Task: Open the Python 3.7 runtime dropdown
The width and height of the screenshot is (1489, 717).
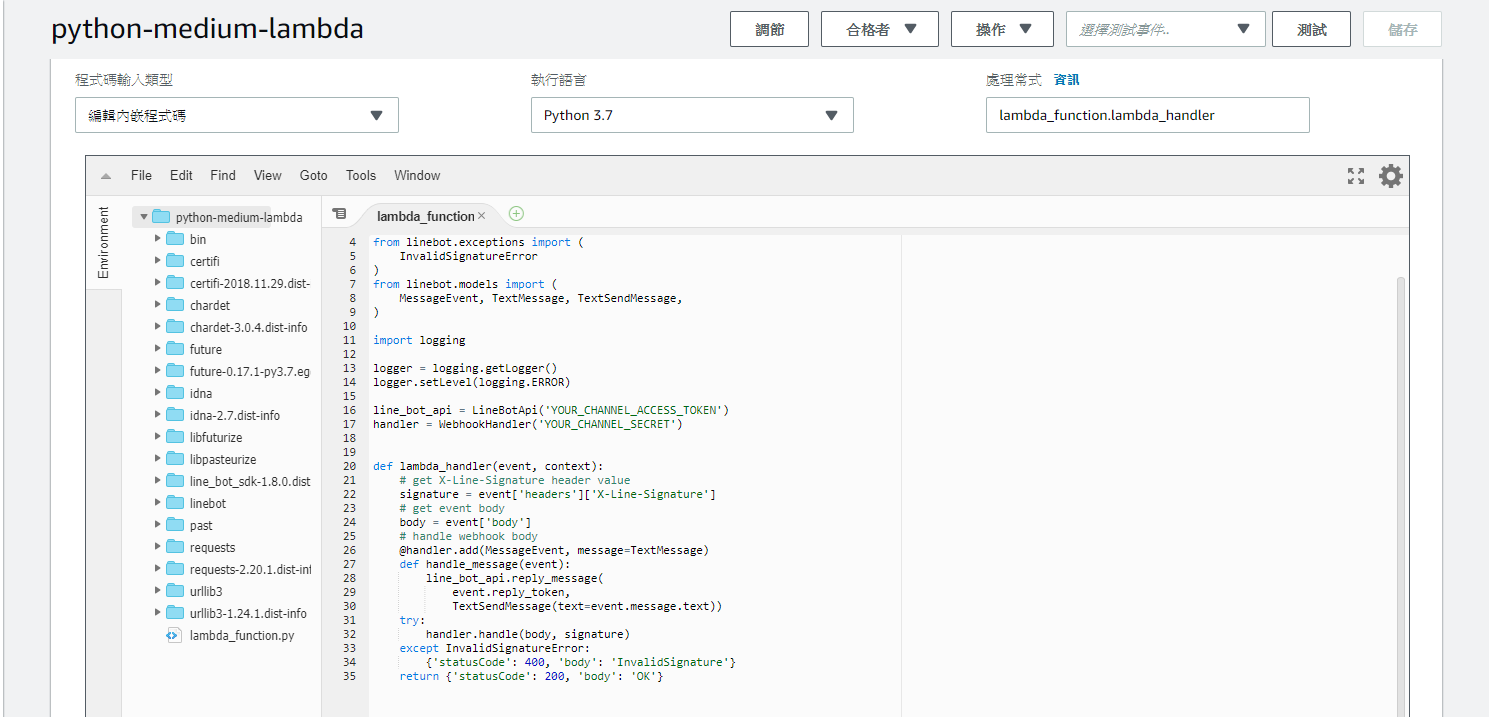Action: click(692, 115)
